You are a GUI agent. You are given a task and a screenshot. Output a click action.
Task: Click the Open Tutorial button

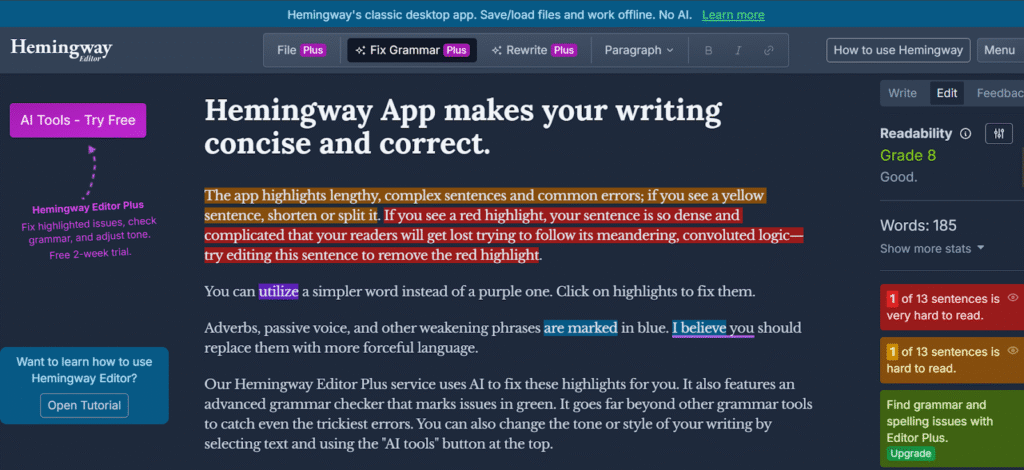(84, 405)
